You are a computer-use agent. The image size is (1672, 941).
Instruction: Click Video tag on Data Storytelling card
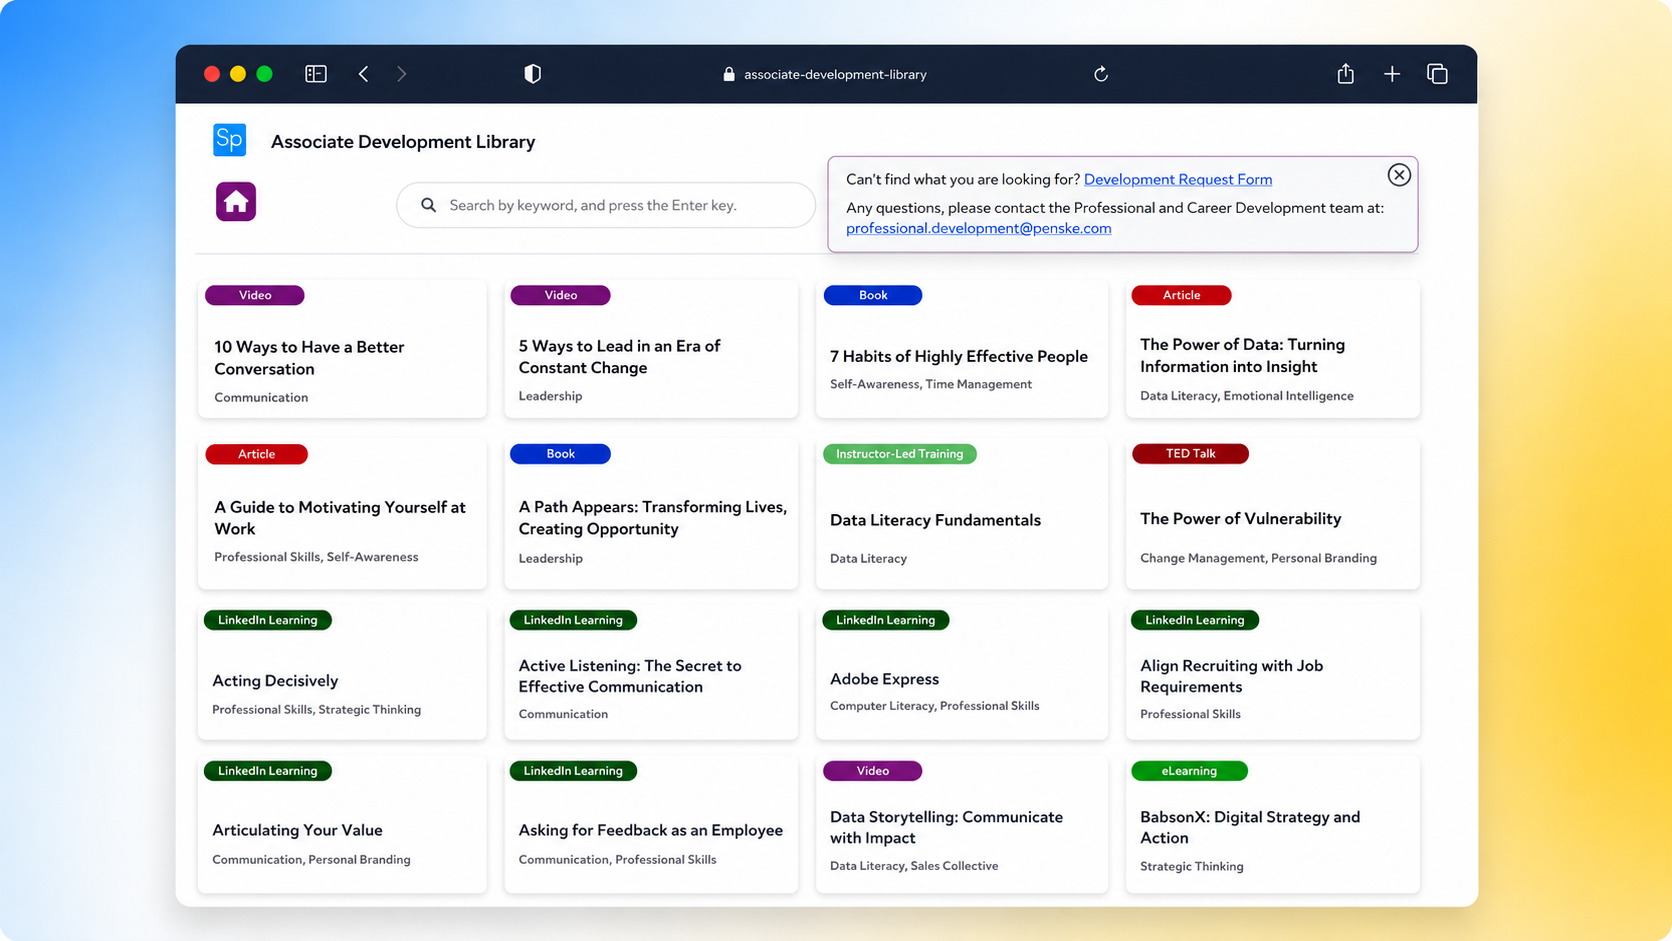pos(873,771)
